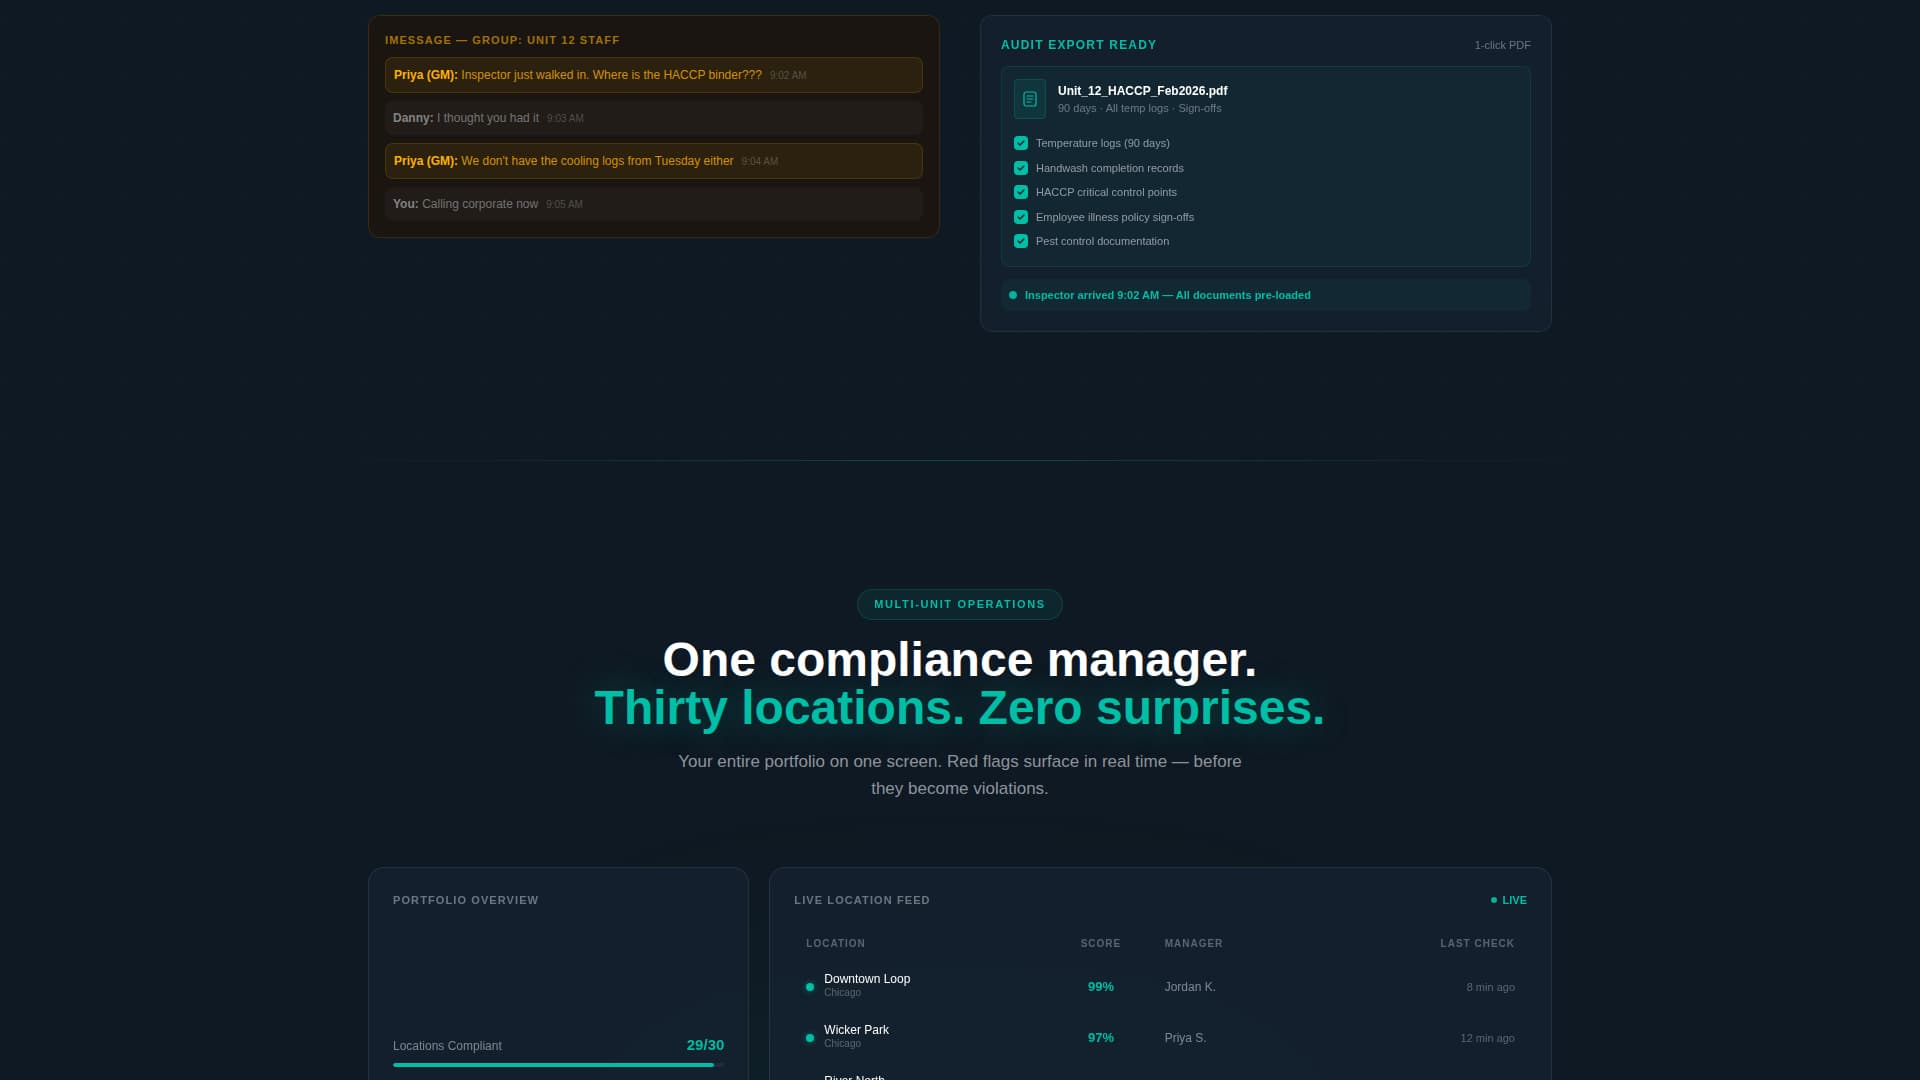This screenshot has width=1920, height=1080.
Task: Click the 9:05 AM timestamp on your message
Action: 564,205
